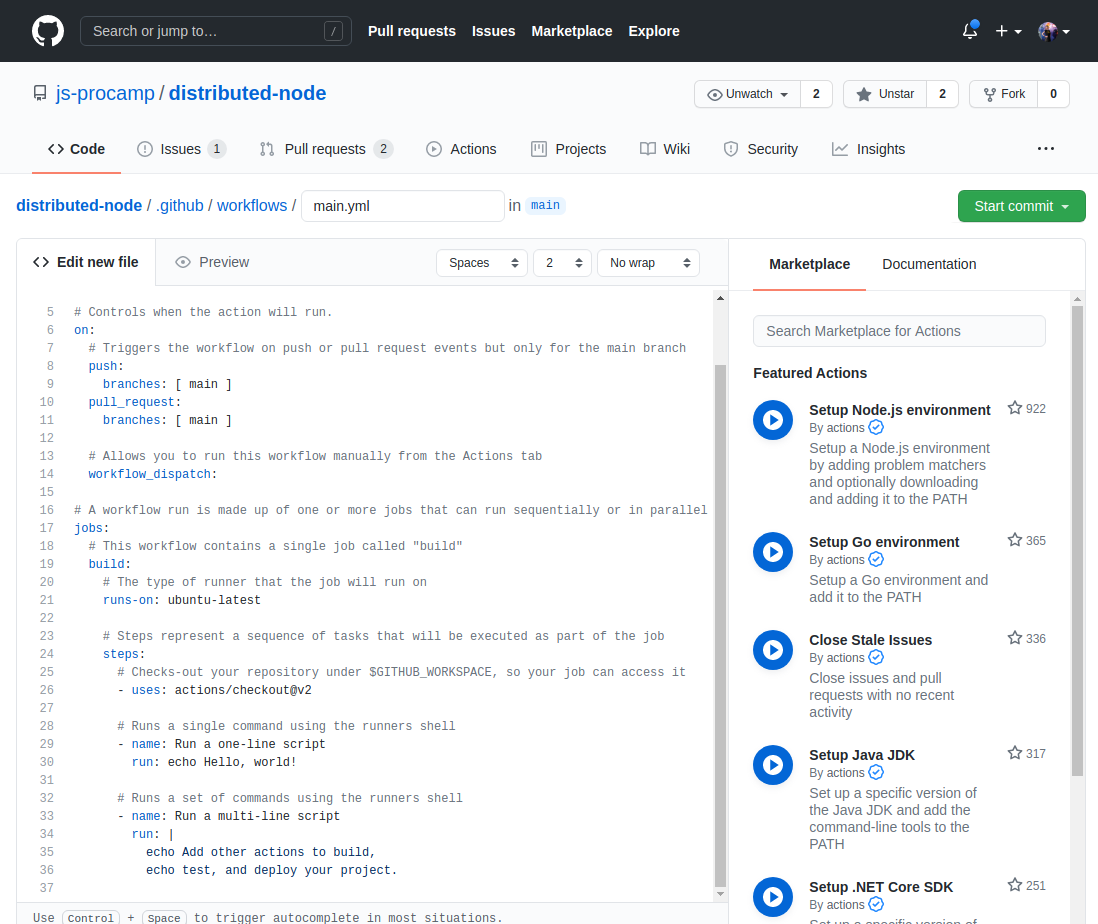Open the Actions tab
Screen dimensions: 1098x924
[461, 149]
